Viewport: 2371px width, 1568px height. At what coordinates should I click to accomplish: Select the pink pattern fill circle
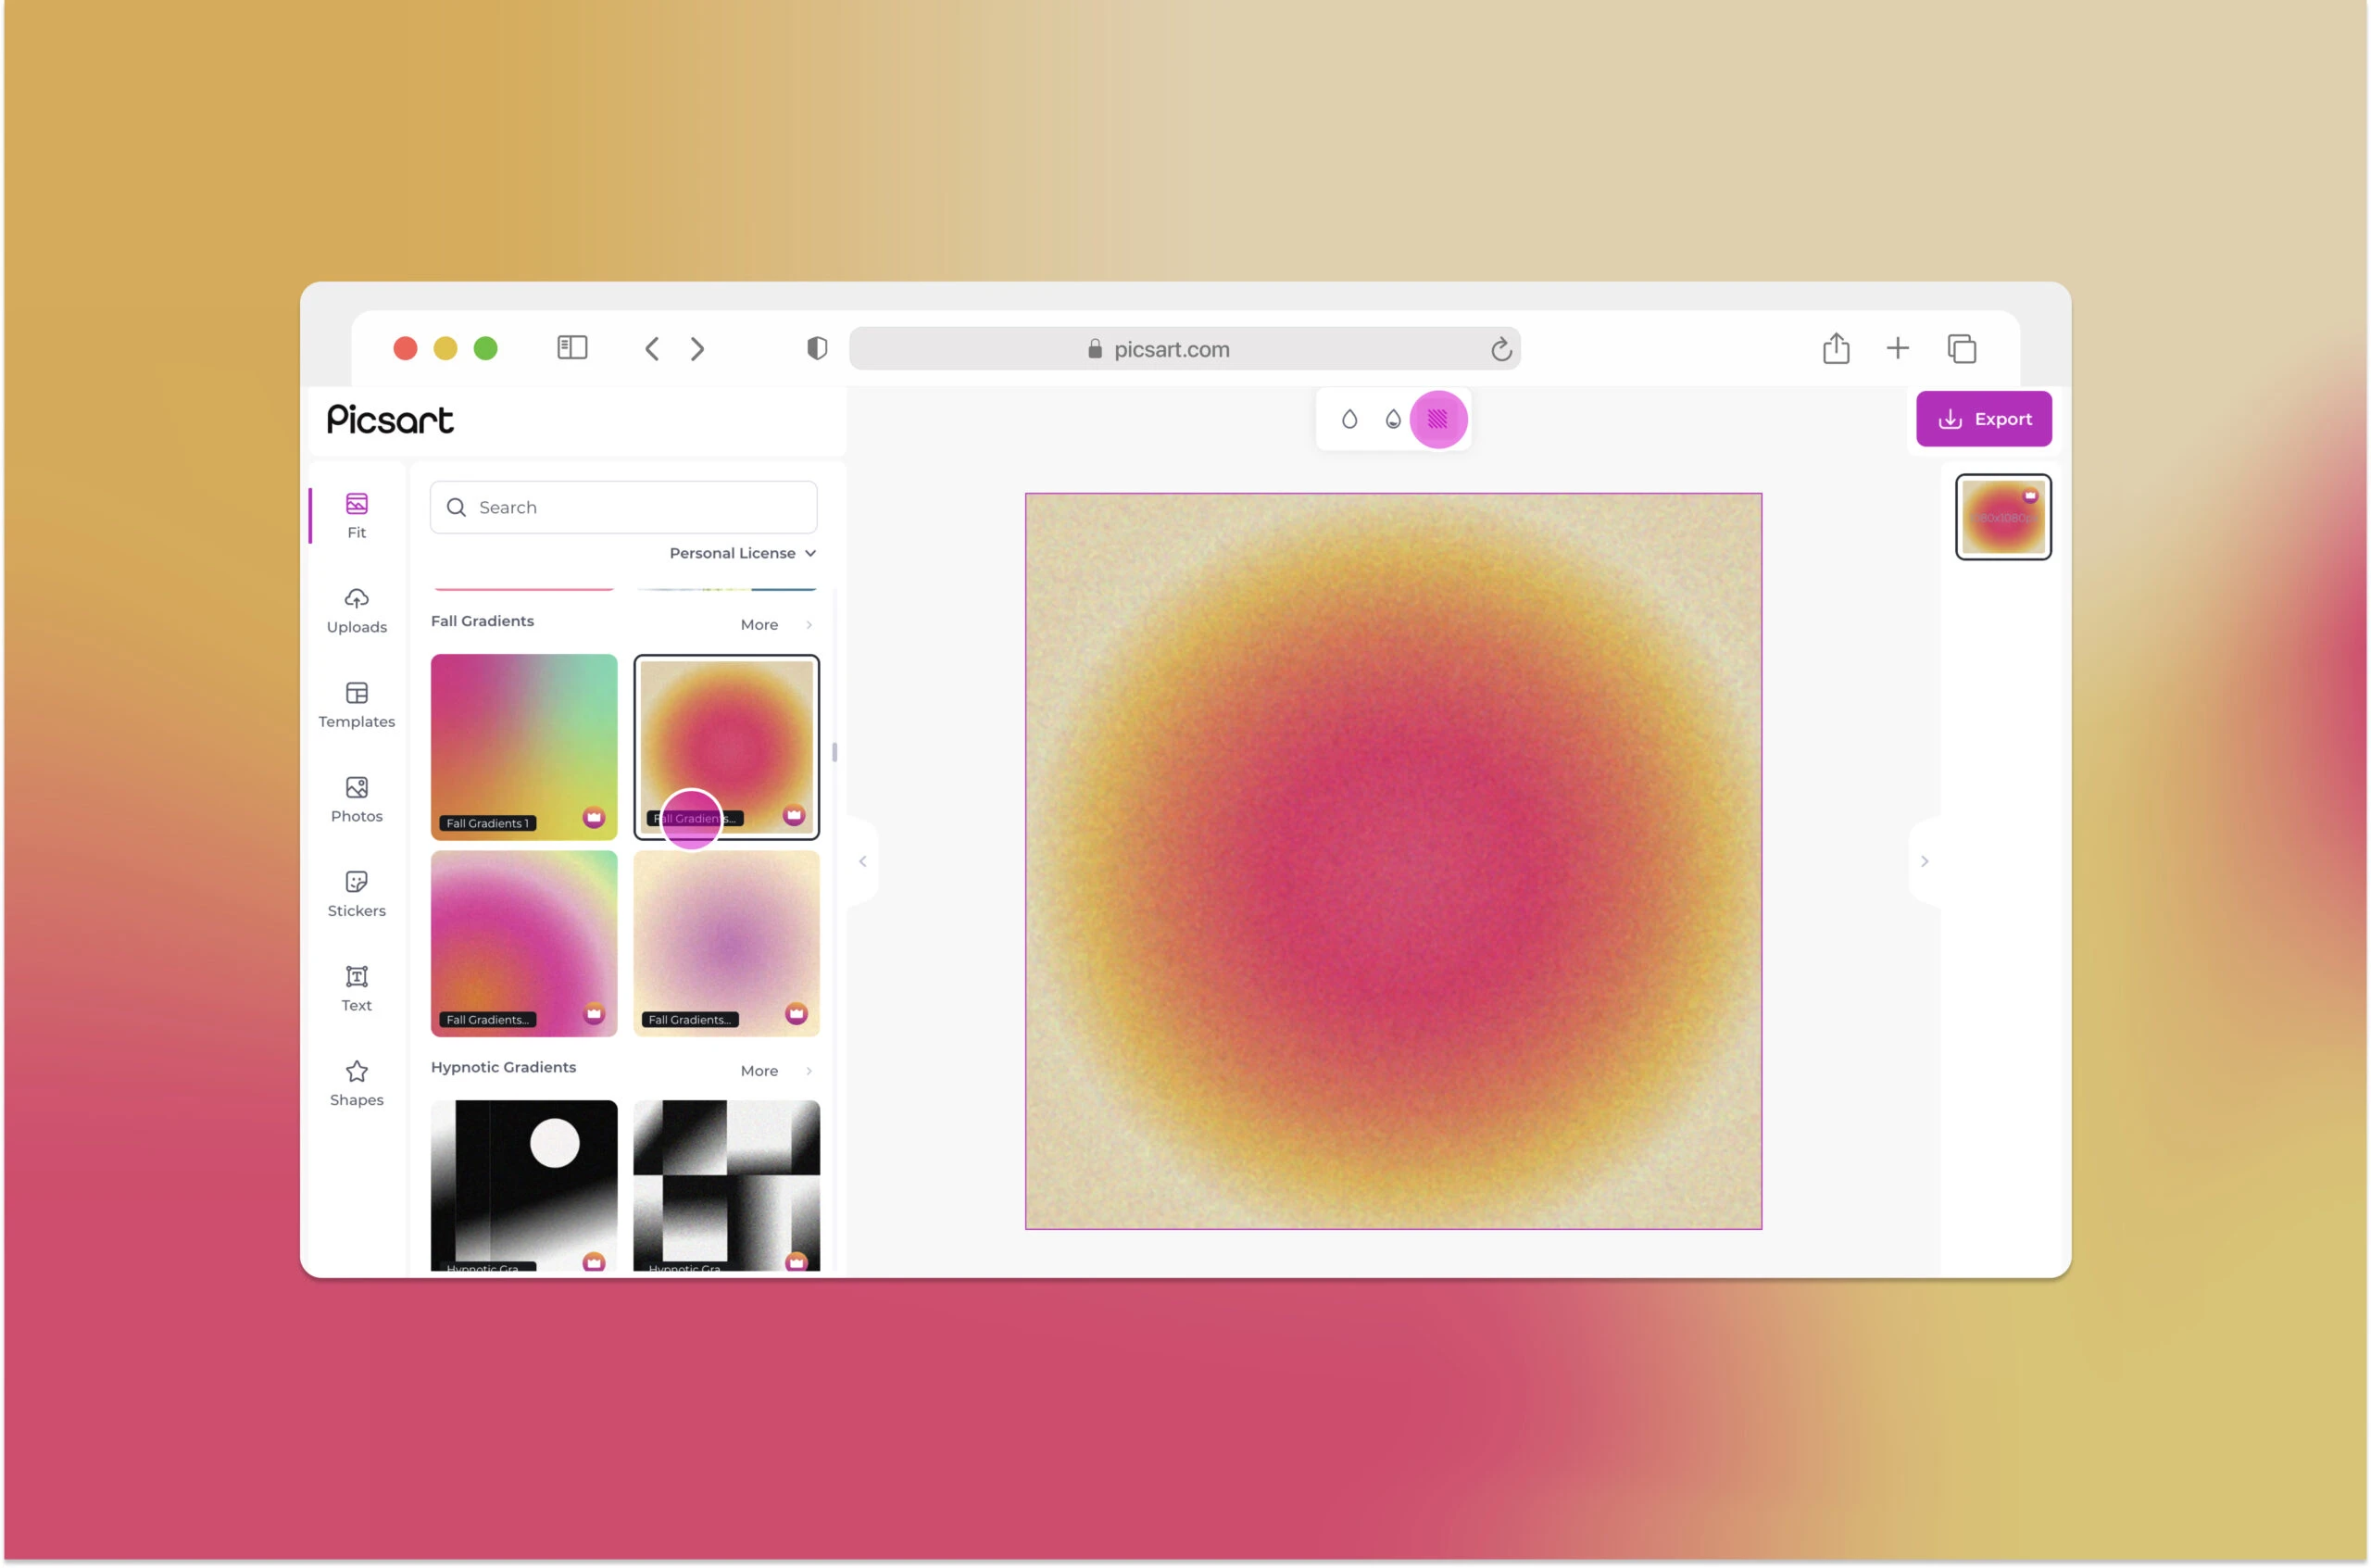pos(1437,419)
